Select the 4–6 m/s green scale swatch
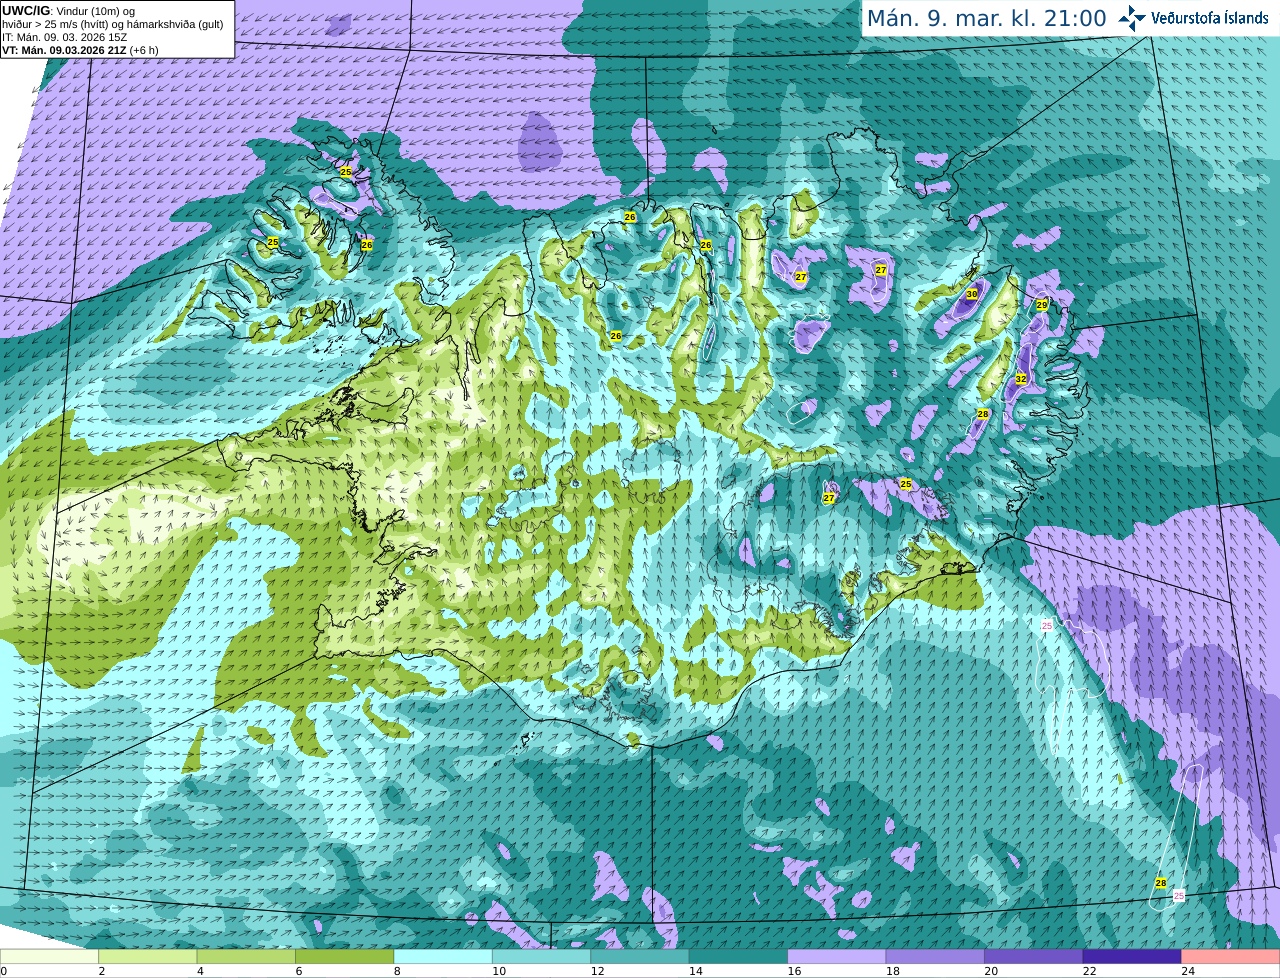The image size is (1280, 978). click(x=246, y=956)
